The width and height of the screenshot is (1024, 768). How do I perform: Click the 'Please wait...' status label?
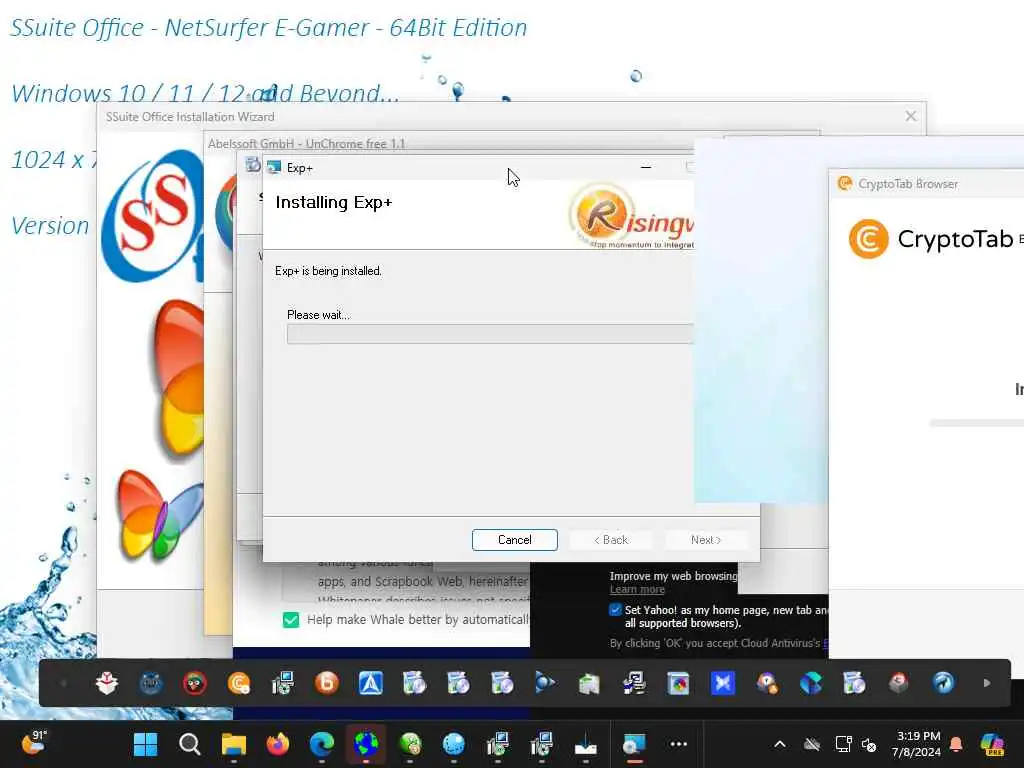(318, 315)
